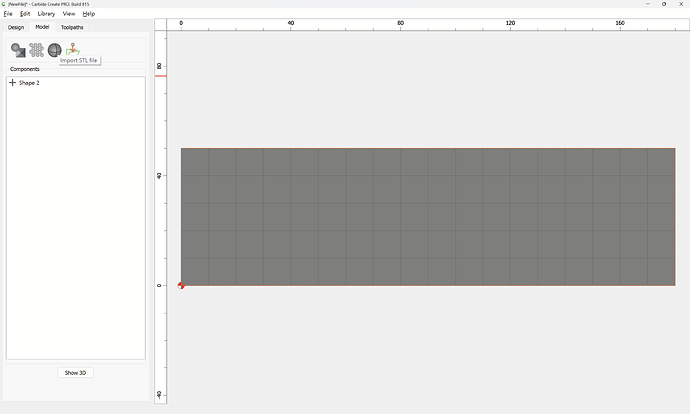Click the vertical ruler at the 40 mark
Screen dimensions: 690x414
click(x=160, y=176)
